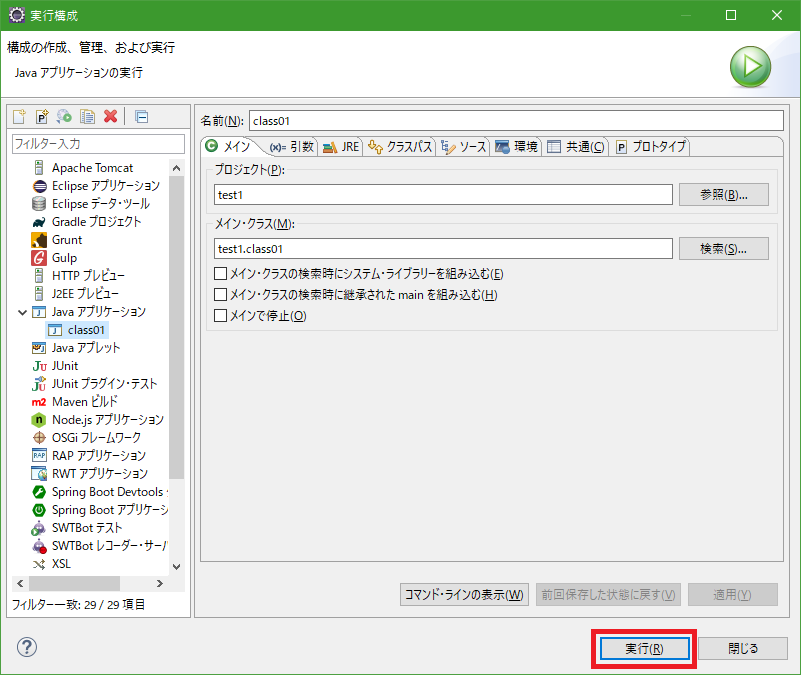
Task: Enable システム・ライブラリーを組み込む checkbox
Action: (221, 274)
